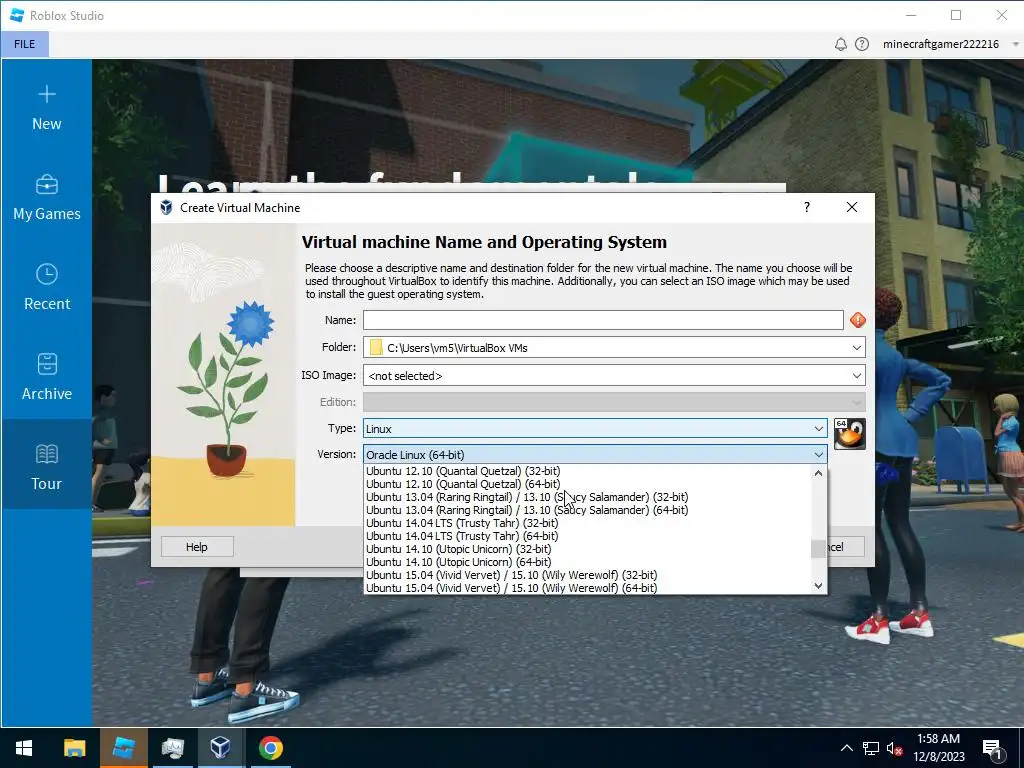Collapse the Version dropdown arrow
The width and height of the screenshot is (1024, 768).
(x=818, y=455)
